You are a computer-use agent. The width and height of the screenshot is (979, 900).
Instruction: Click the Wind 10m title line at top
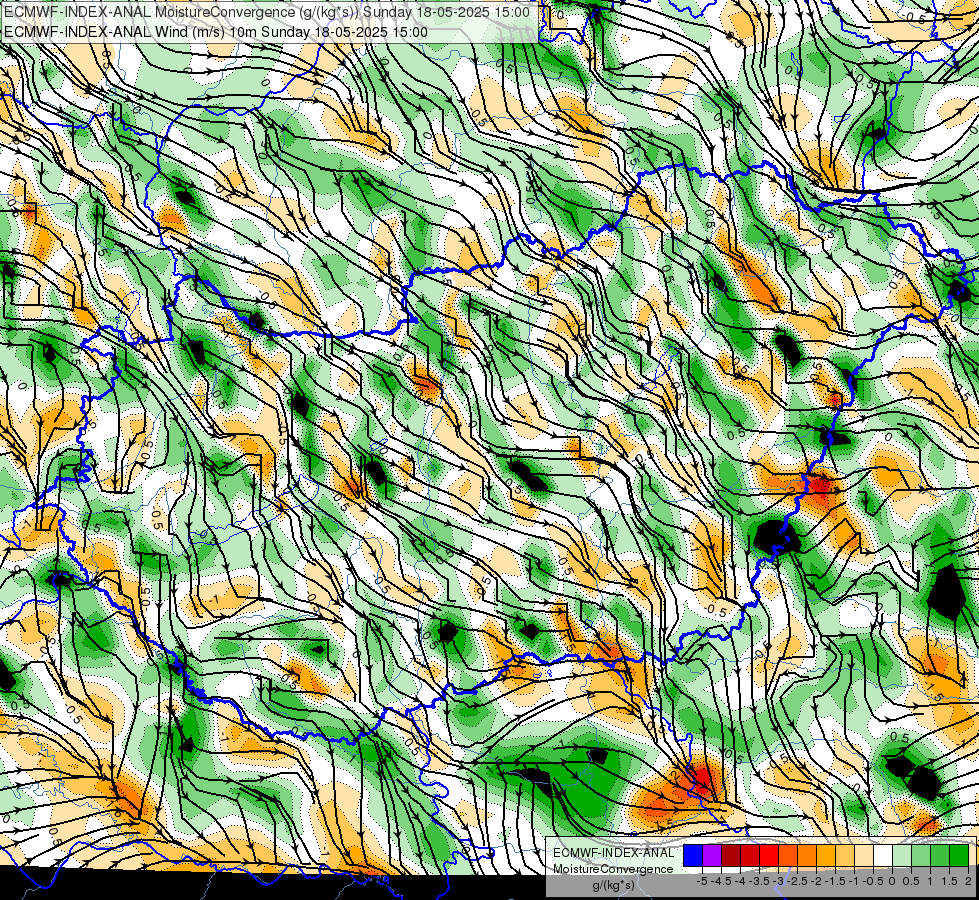[x=216, y=32]
